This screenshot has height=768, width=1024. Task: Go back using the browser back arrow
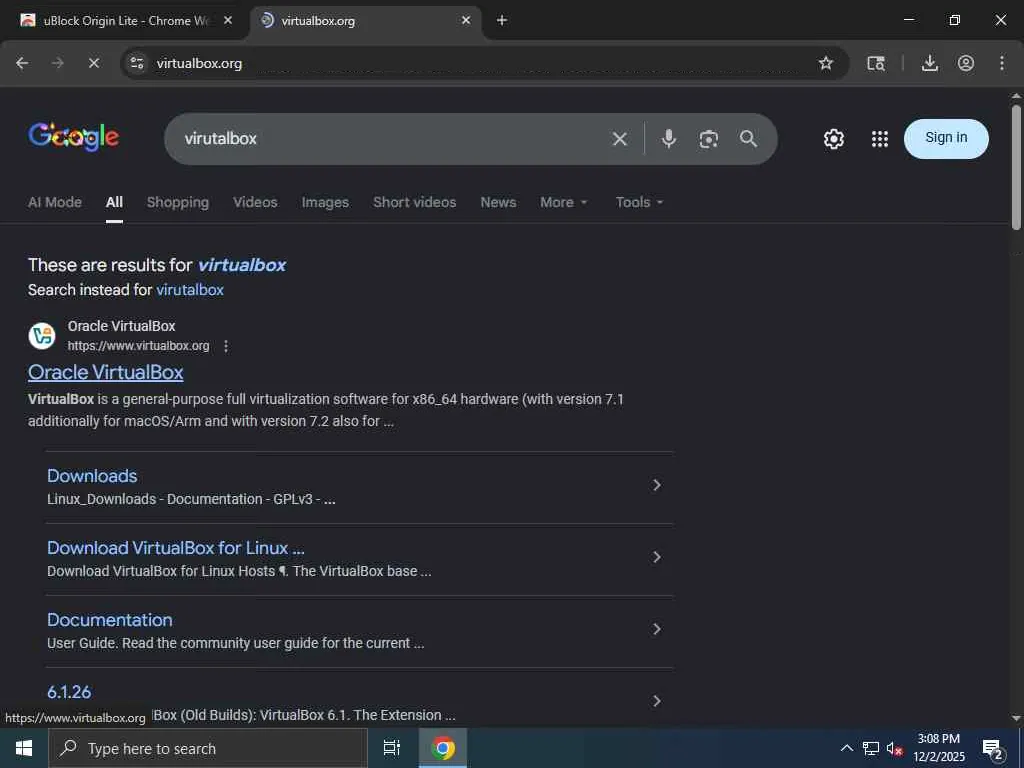(x=22, y=63)
